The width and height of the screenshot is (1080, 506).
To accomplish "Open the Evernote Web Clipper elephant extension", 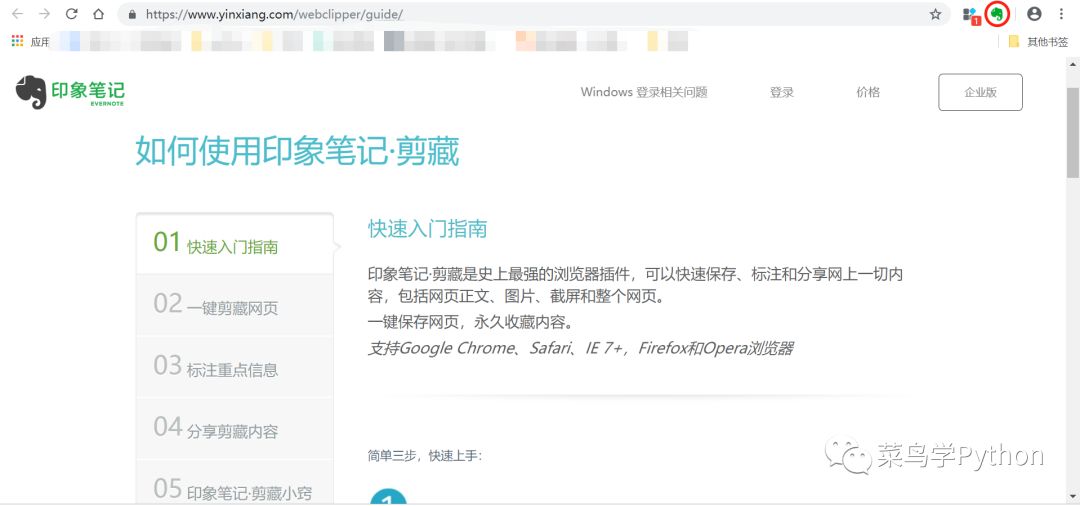I will [996, 14].
